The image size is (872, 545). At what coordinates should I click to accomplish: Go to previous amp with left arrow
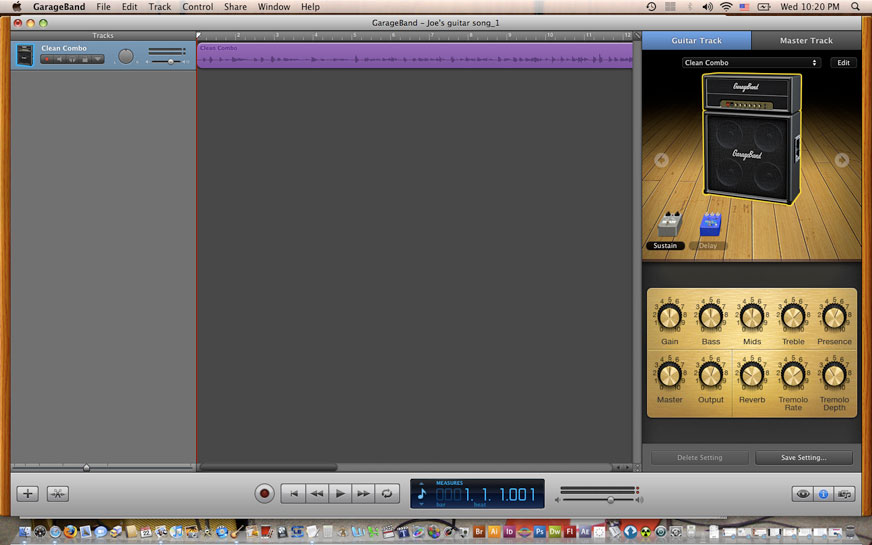click(x=661, y=160)
